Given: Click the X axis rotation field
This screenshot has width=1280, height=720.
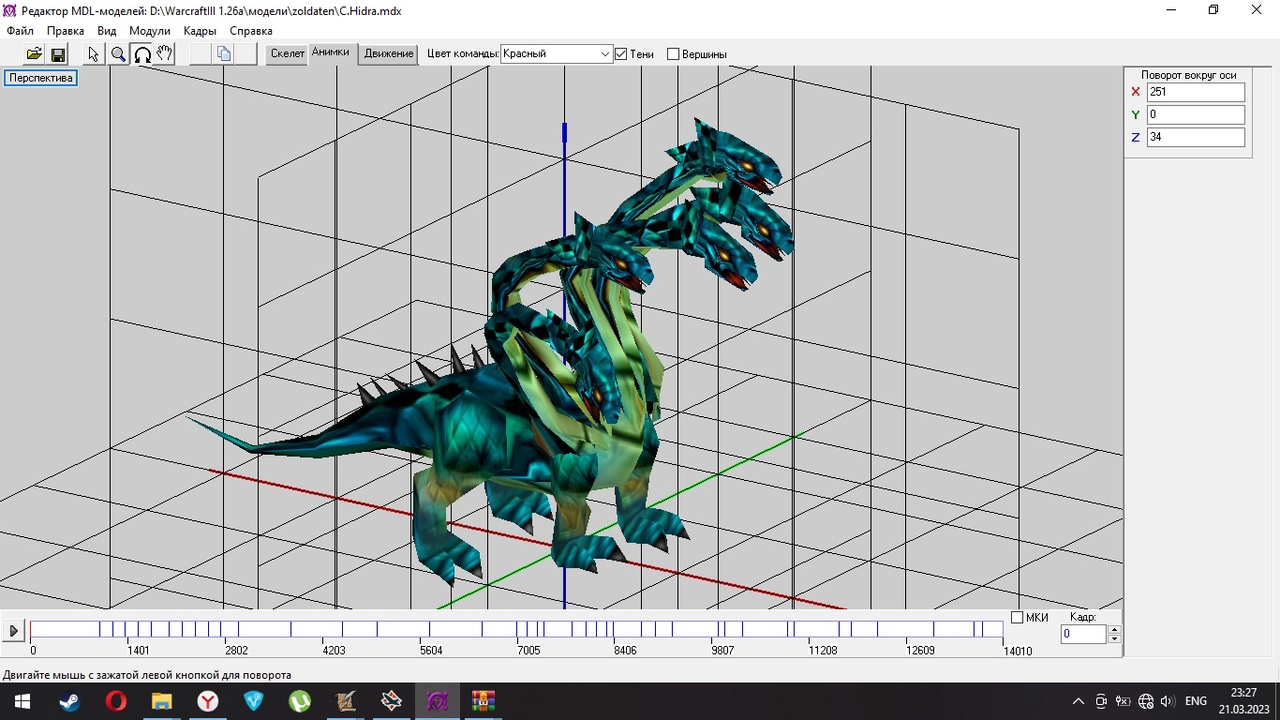Looking at the screenshot, I should [1195, 92].
